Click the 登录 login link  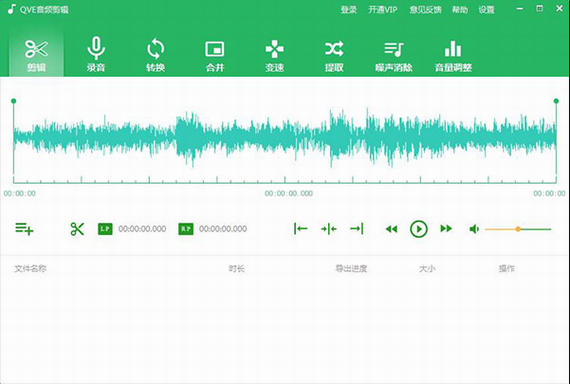(348, 10)
